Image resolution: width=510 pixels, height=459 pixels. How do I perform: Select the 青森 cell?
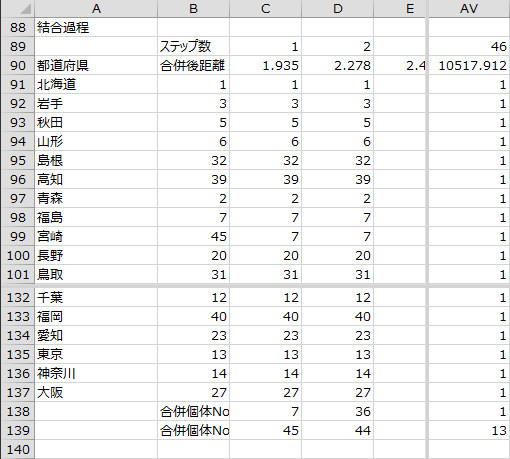(96, 198)
